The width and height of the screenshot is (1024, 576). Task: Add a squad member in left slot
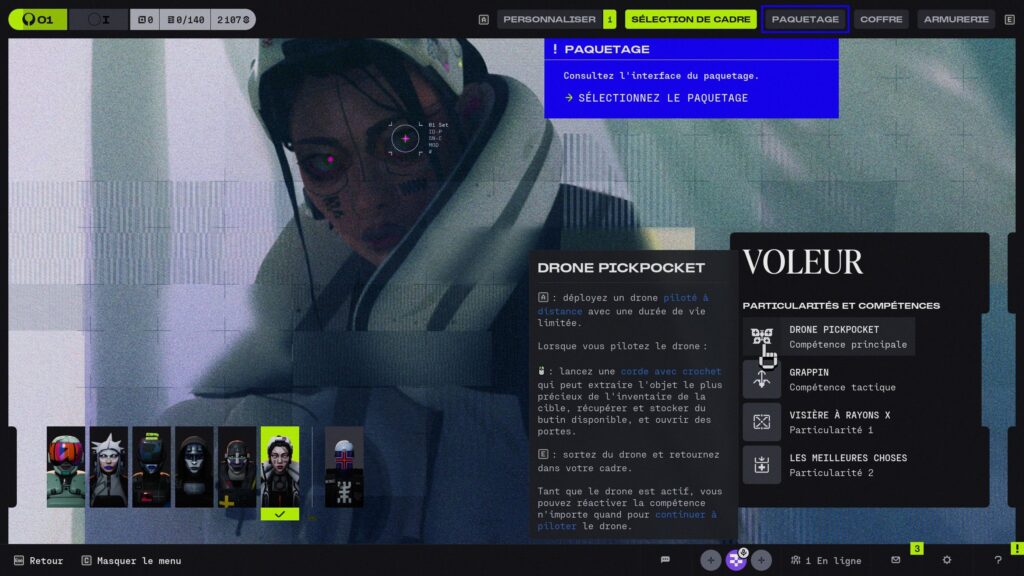pyautogui.click(x=710, y=560)
